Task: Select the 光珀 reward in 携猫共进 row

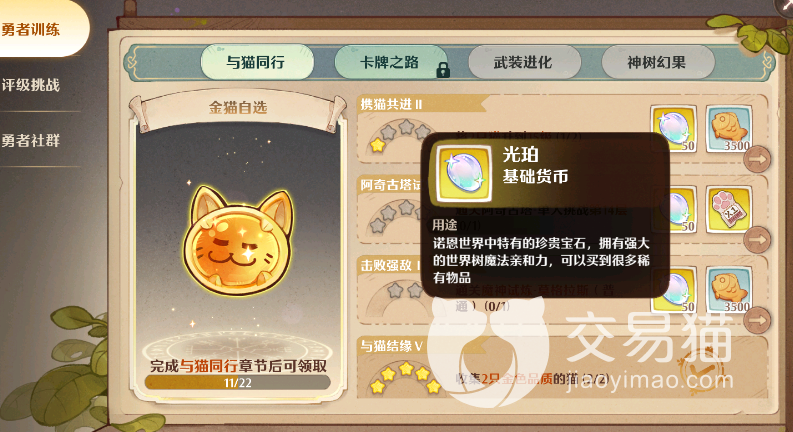Action: click(x=673, y=128)
